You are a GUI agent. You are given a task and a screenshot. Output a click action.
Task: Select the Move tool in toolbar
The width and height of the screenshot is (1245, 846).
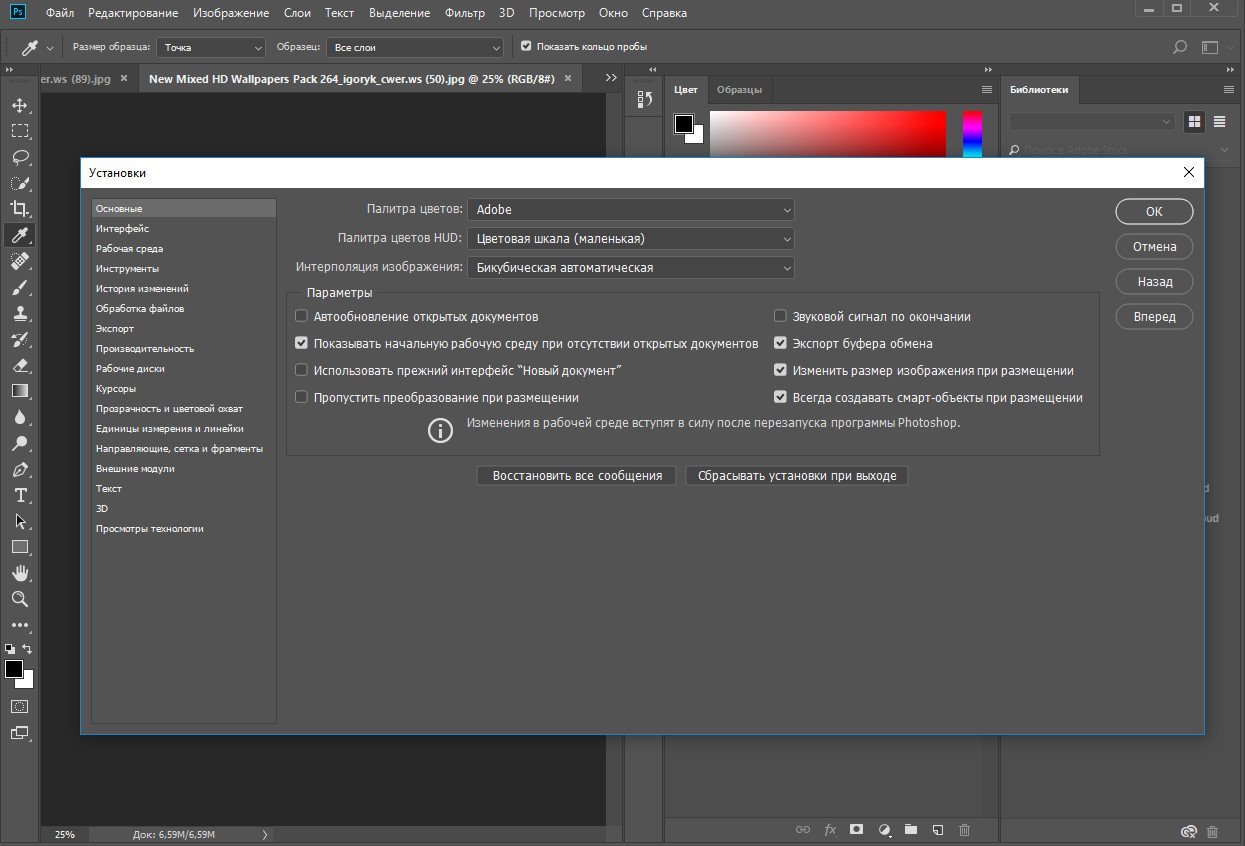[19, 105]
